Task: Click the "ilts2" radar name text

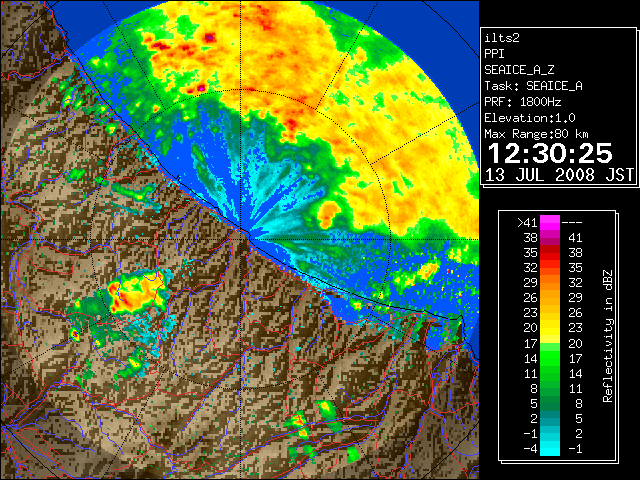Action: point(502,38)
